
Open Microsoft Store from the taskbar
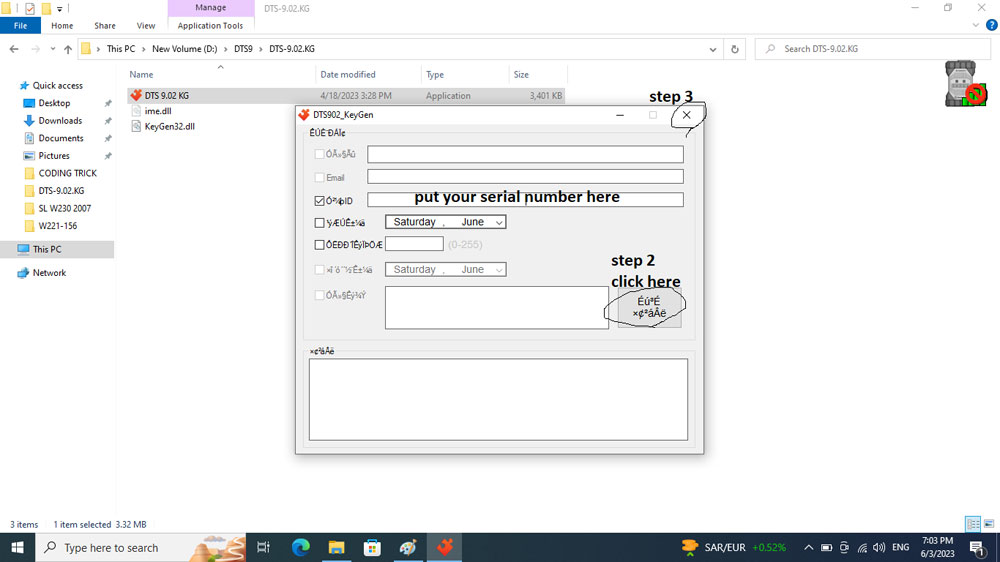(372, 547)
